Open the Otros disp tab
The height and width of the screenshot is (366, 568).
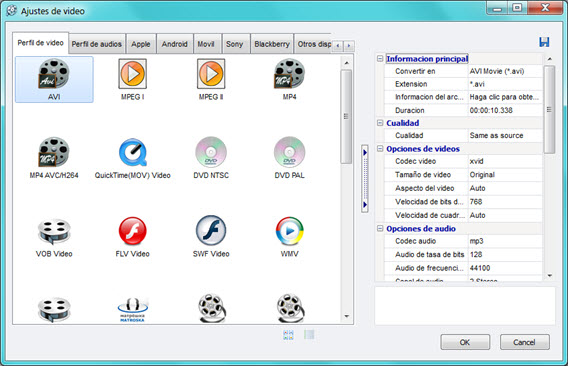[x=314, y=44]
